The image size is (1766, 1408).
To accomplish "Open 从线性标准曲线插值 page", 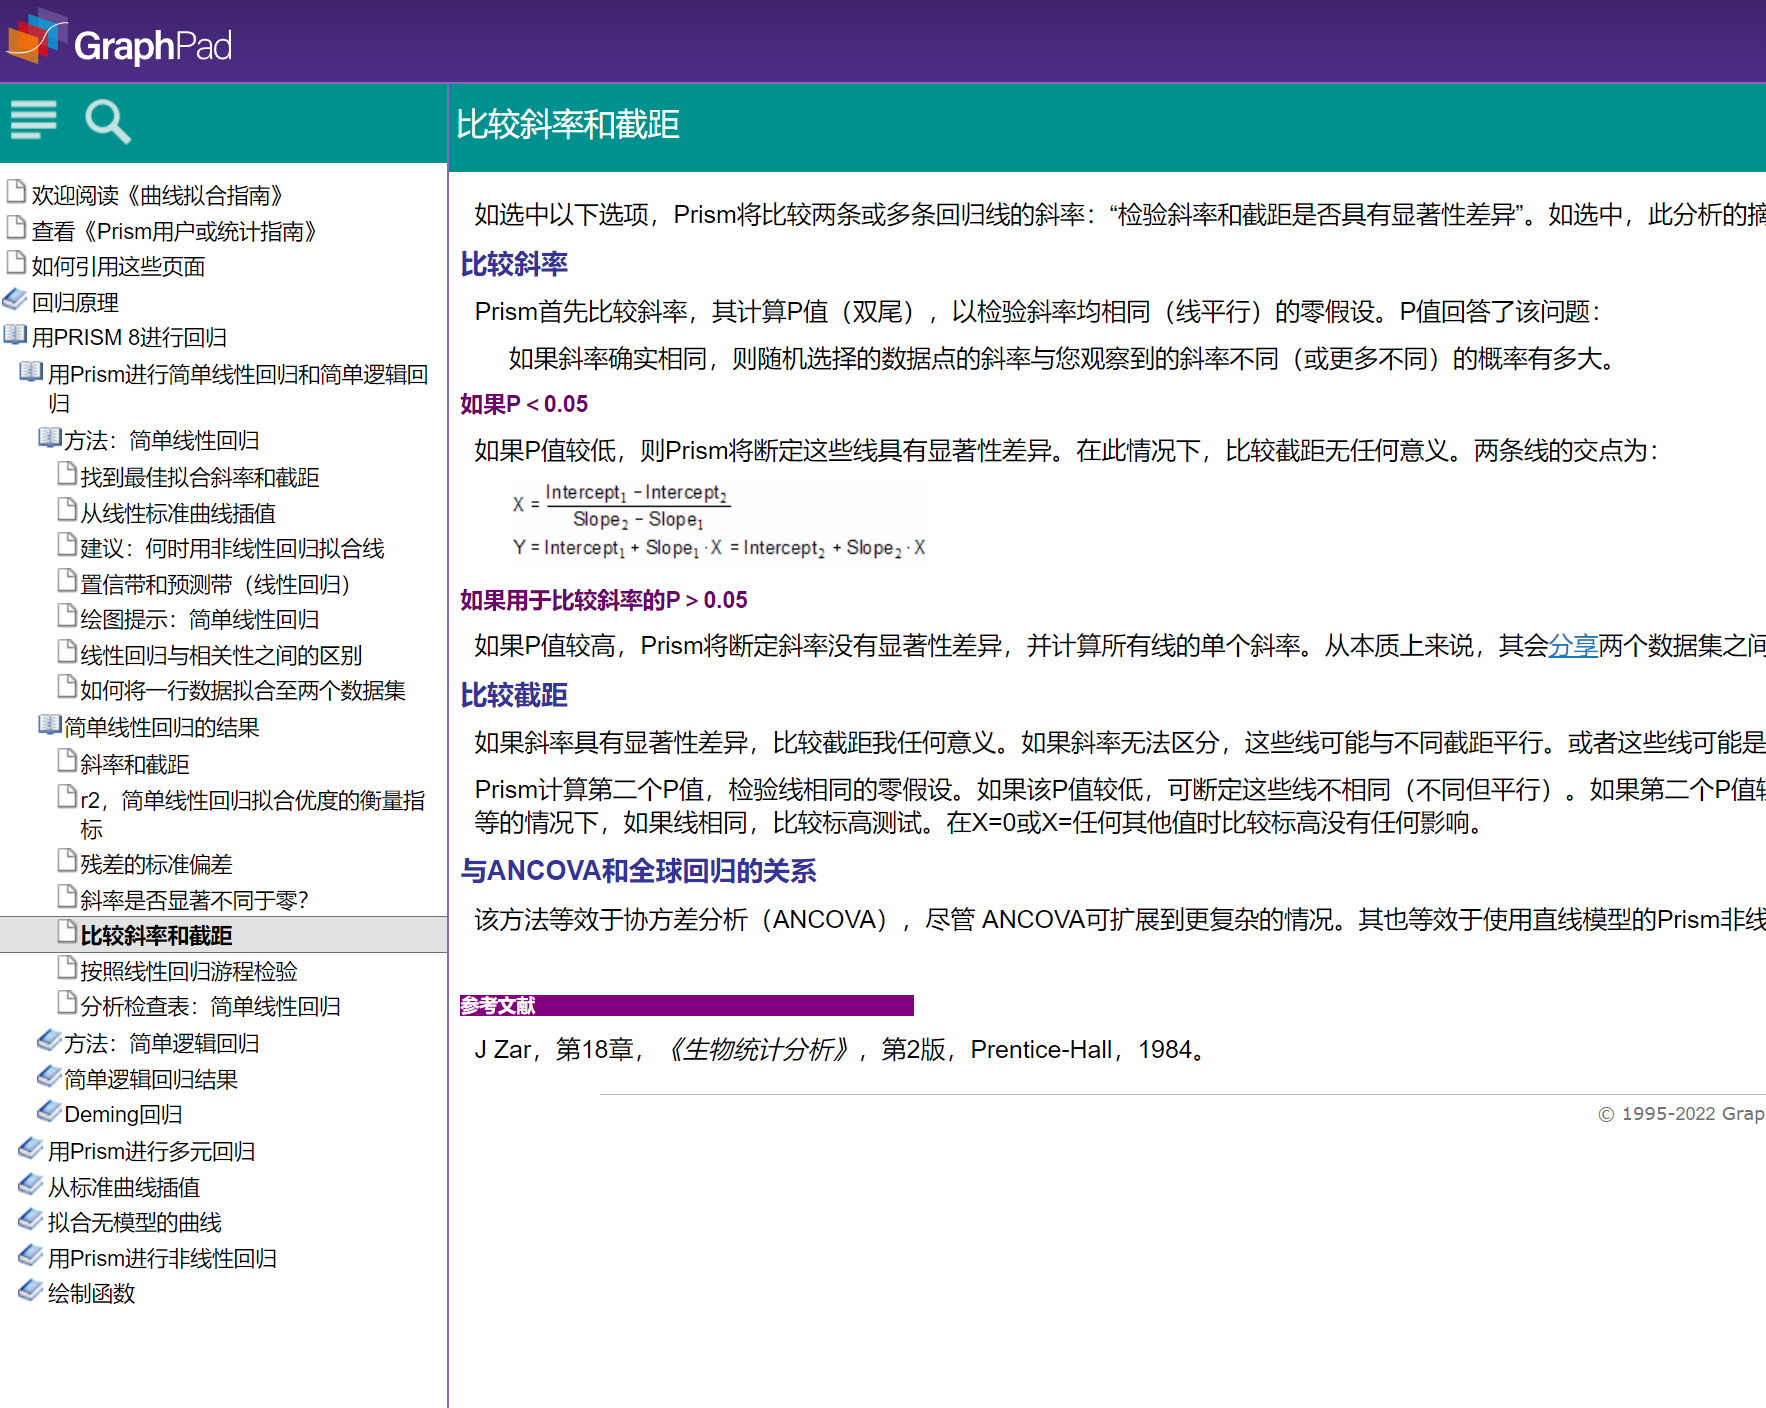I will point(178,513).
